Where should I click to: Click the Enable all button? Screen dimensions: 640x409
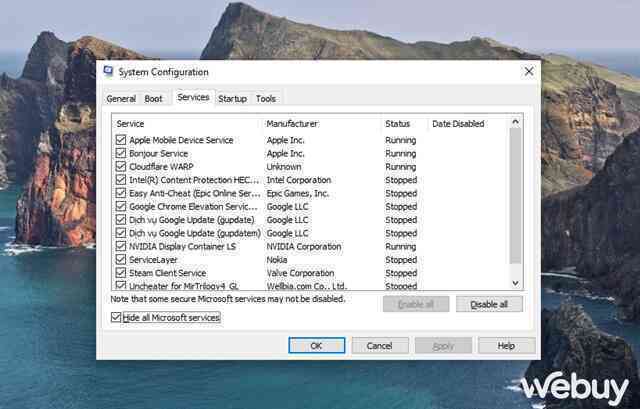(x=416, y=304)
